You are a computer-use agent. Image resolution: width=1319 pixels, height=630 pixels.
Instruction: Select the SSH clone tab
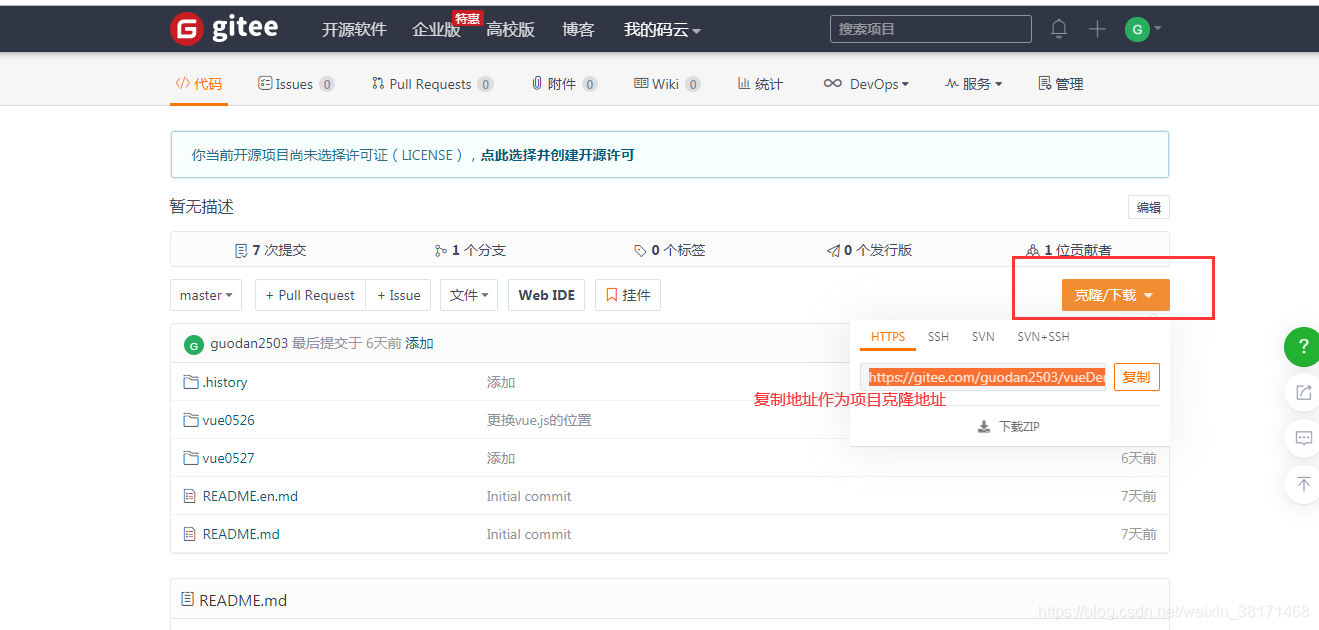click(x=938, y=337)
